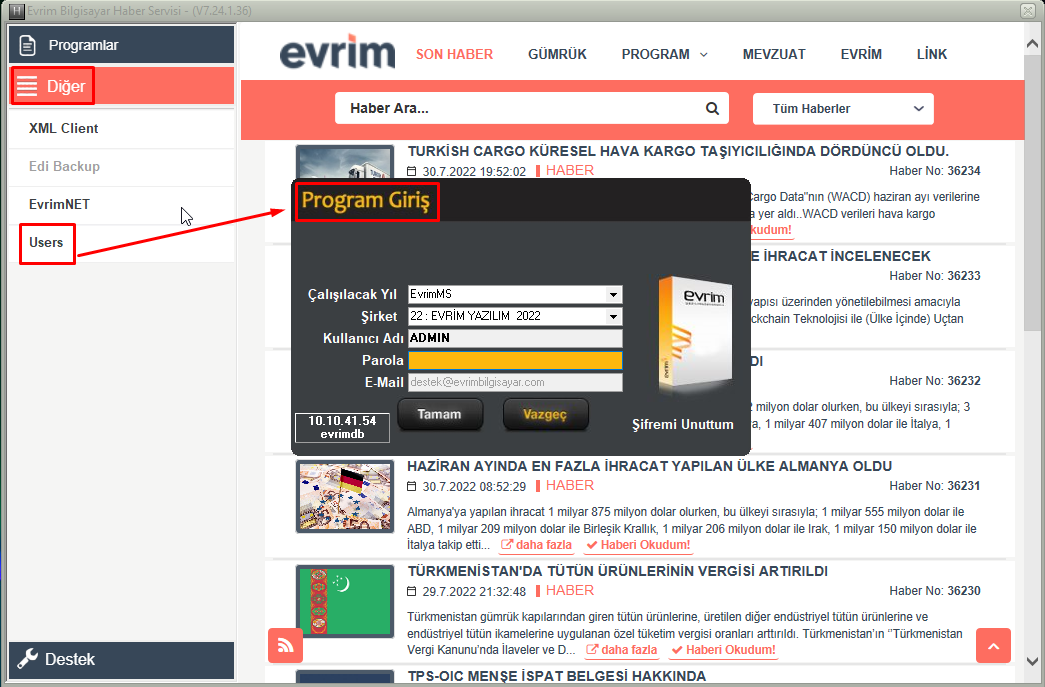This screenshot has width=1045, height=687.
Task: Click the scrollbar down arrow
Action: click(x=1032, y=662)
